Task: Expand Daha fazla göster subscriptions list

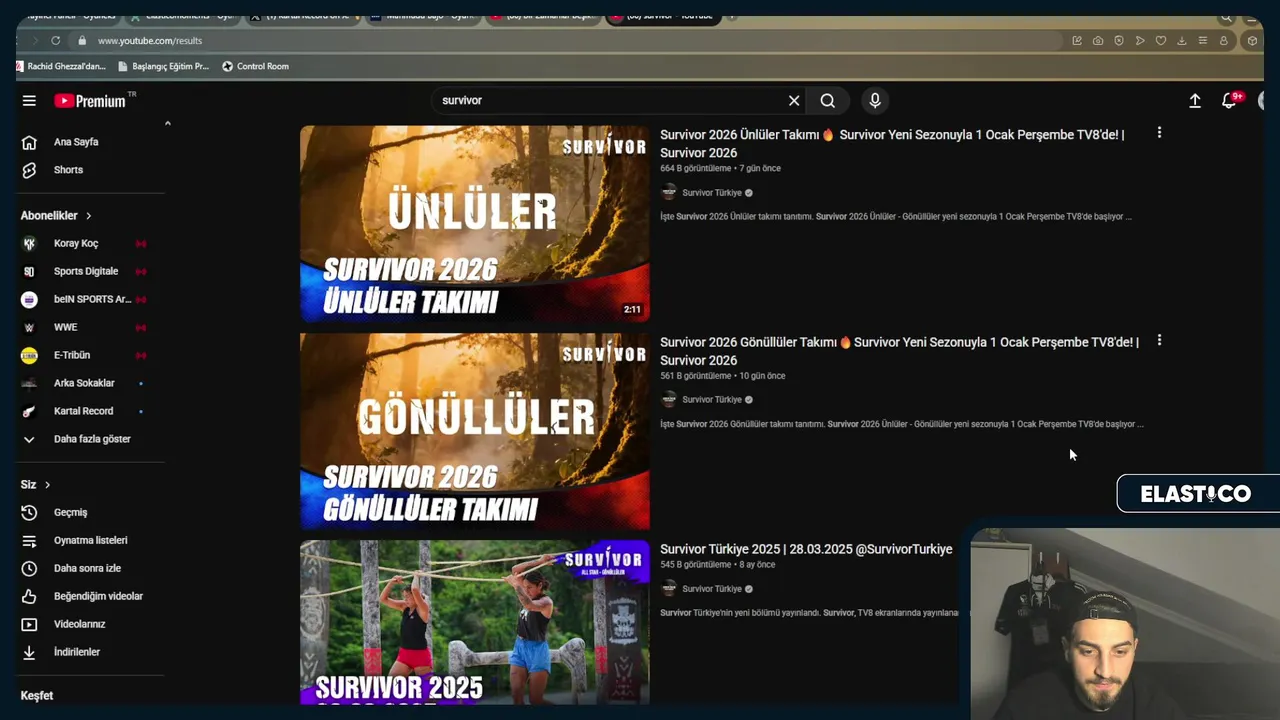Action: pyautogui.click(x=90, y=439)
